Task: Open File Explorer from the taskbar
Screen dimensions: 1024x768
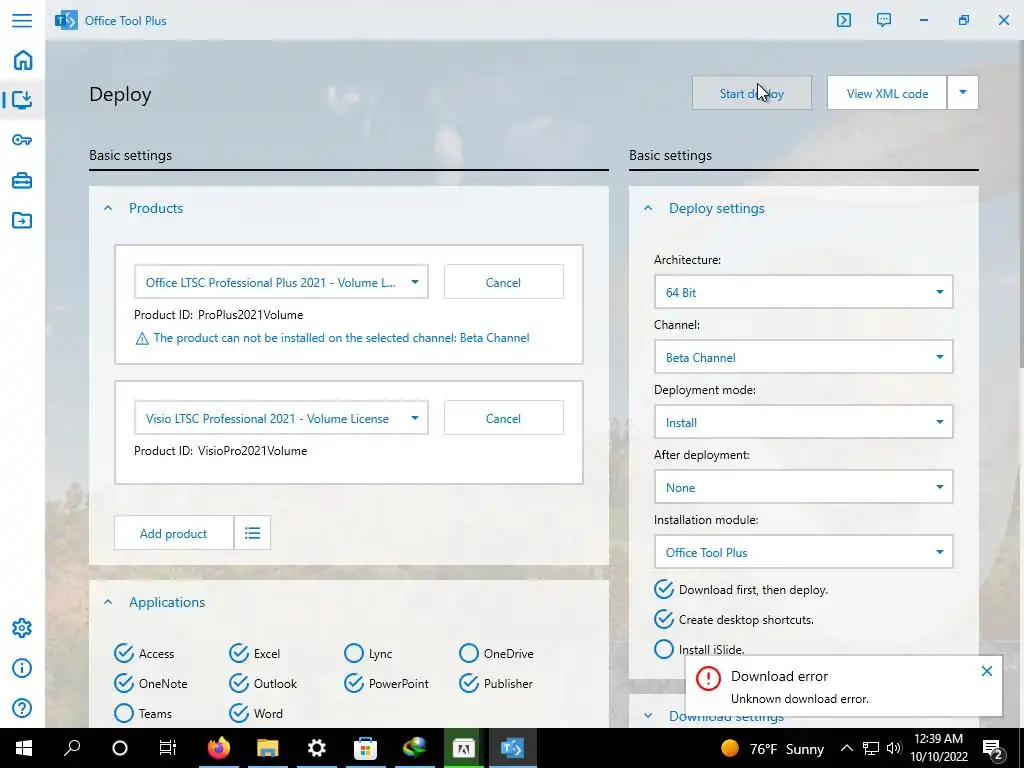Action: coord(268,748)
